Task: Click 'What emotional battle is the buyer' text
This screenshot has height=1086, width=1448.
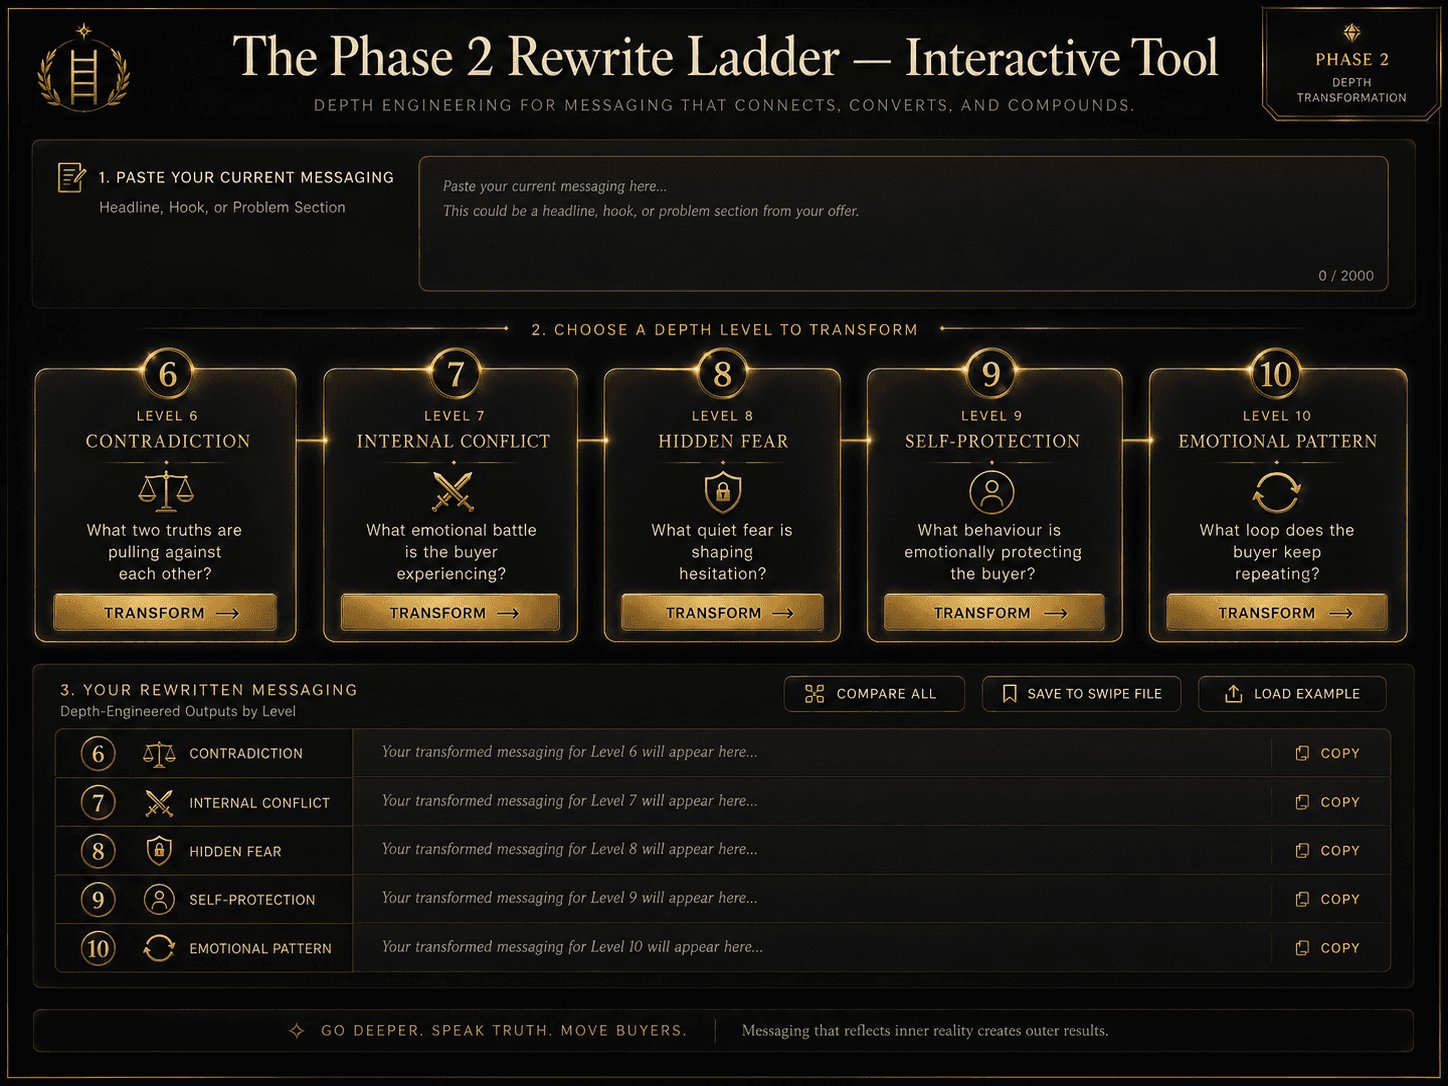Action: click(x=451, y=552)
